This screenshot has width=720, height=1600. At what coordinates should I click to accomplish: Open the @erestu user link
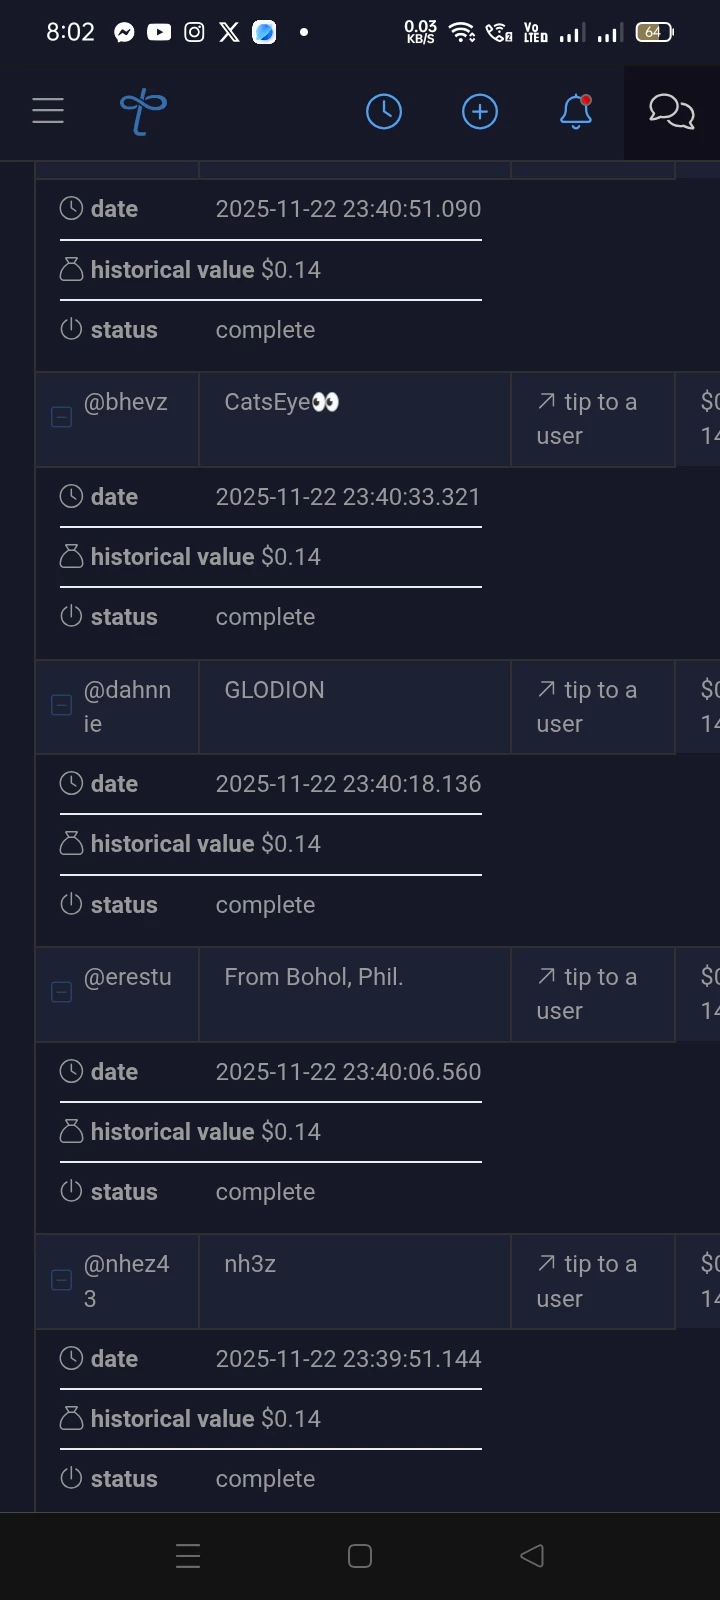click(x=128, y=977)
